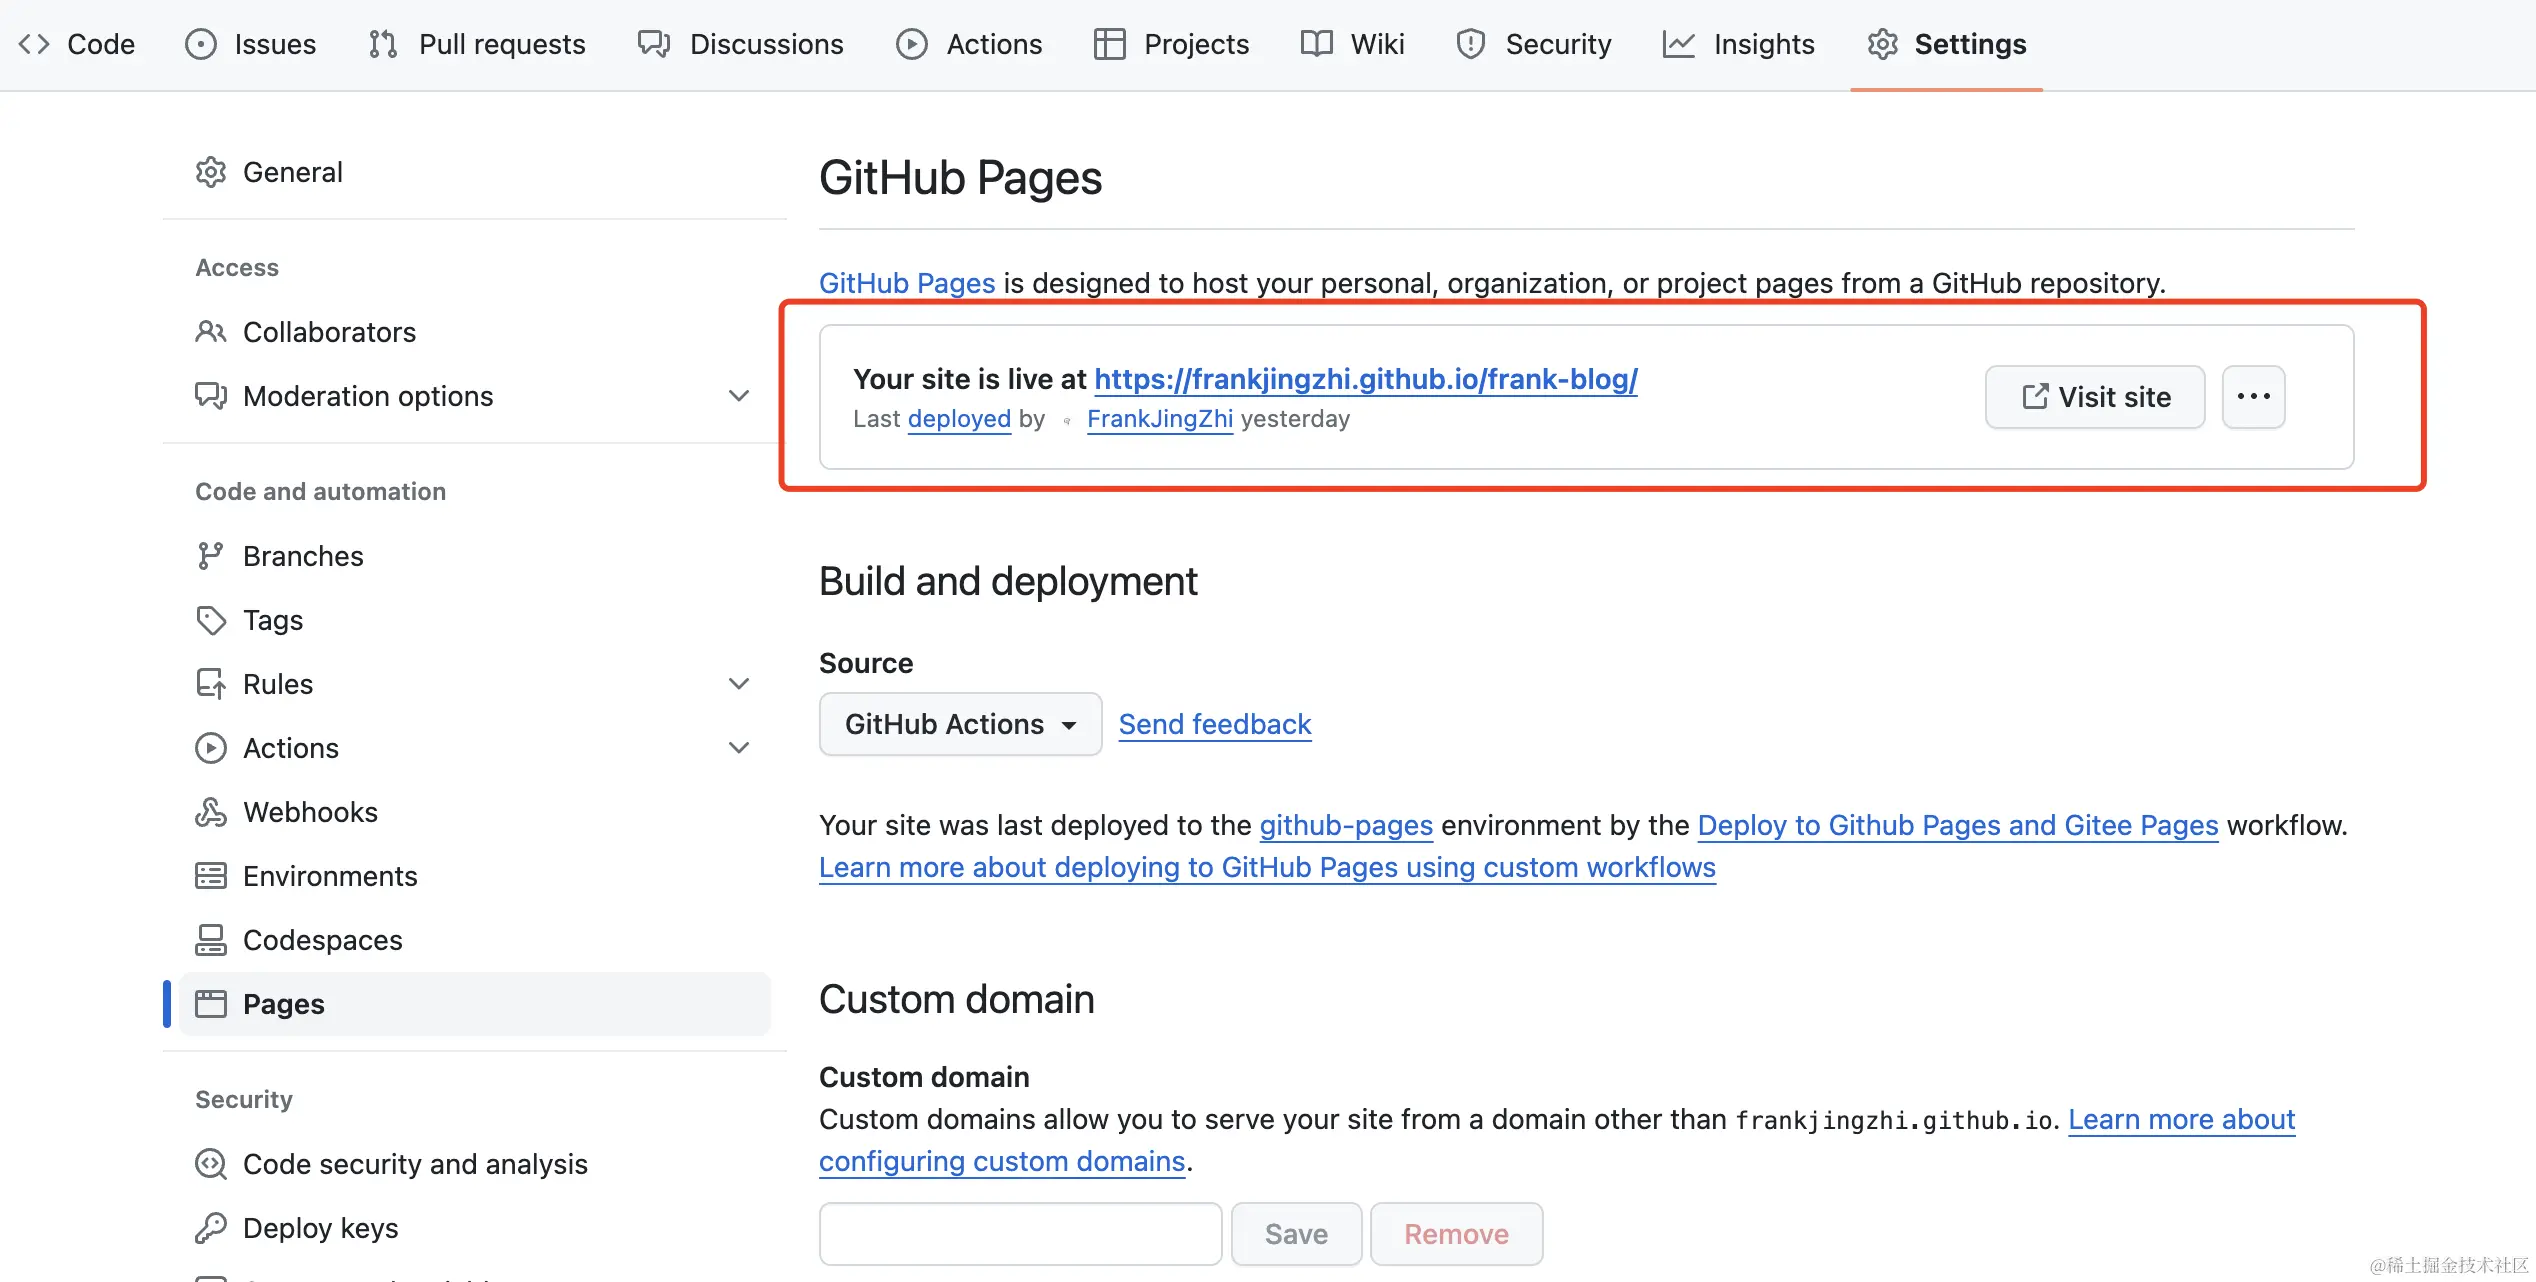Image resolution: width=2536 pixels, height=1282 pixels.
Task: Open Deploy keys via the key icon
Action: (x=211, y=1227)
